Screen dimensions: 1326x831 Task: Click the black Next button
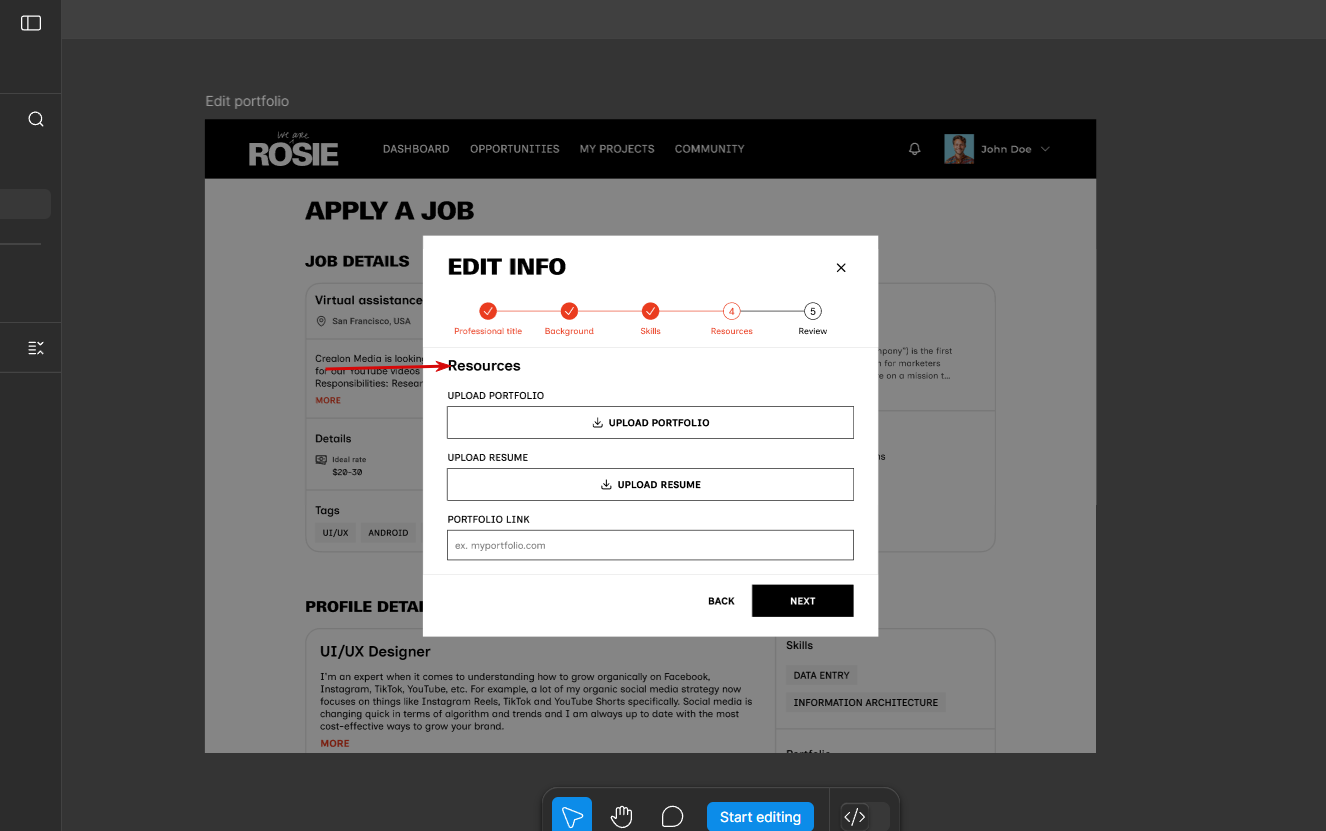803,601
